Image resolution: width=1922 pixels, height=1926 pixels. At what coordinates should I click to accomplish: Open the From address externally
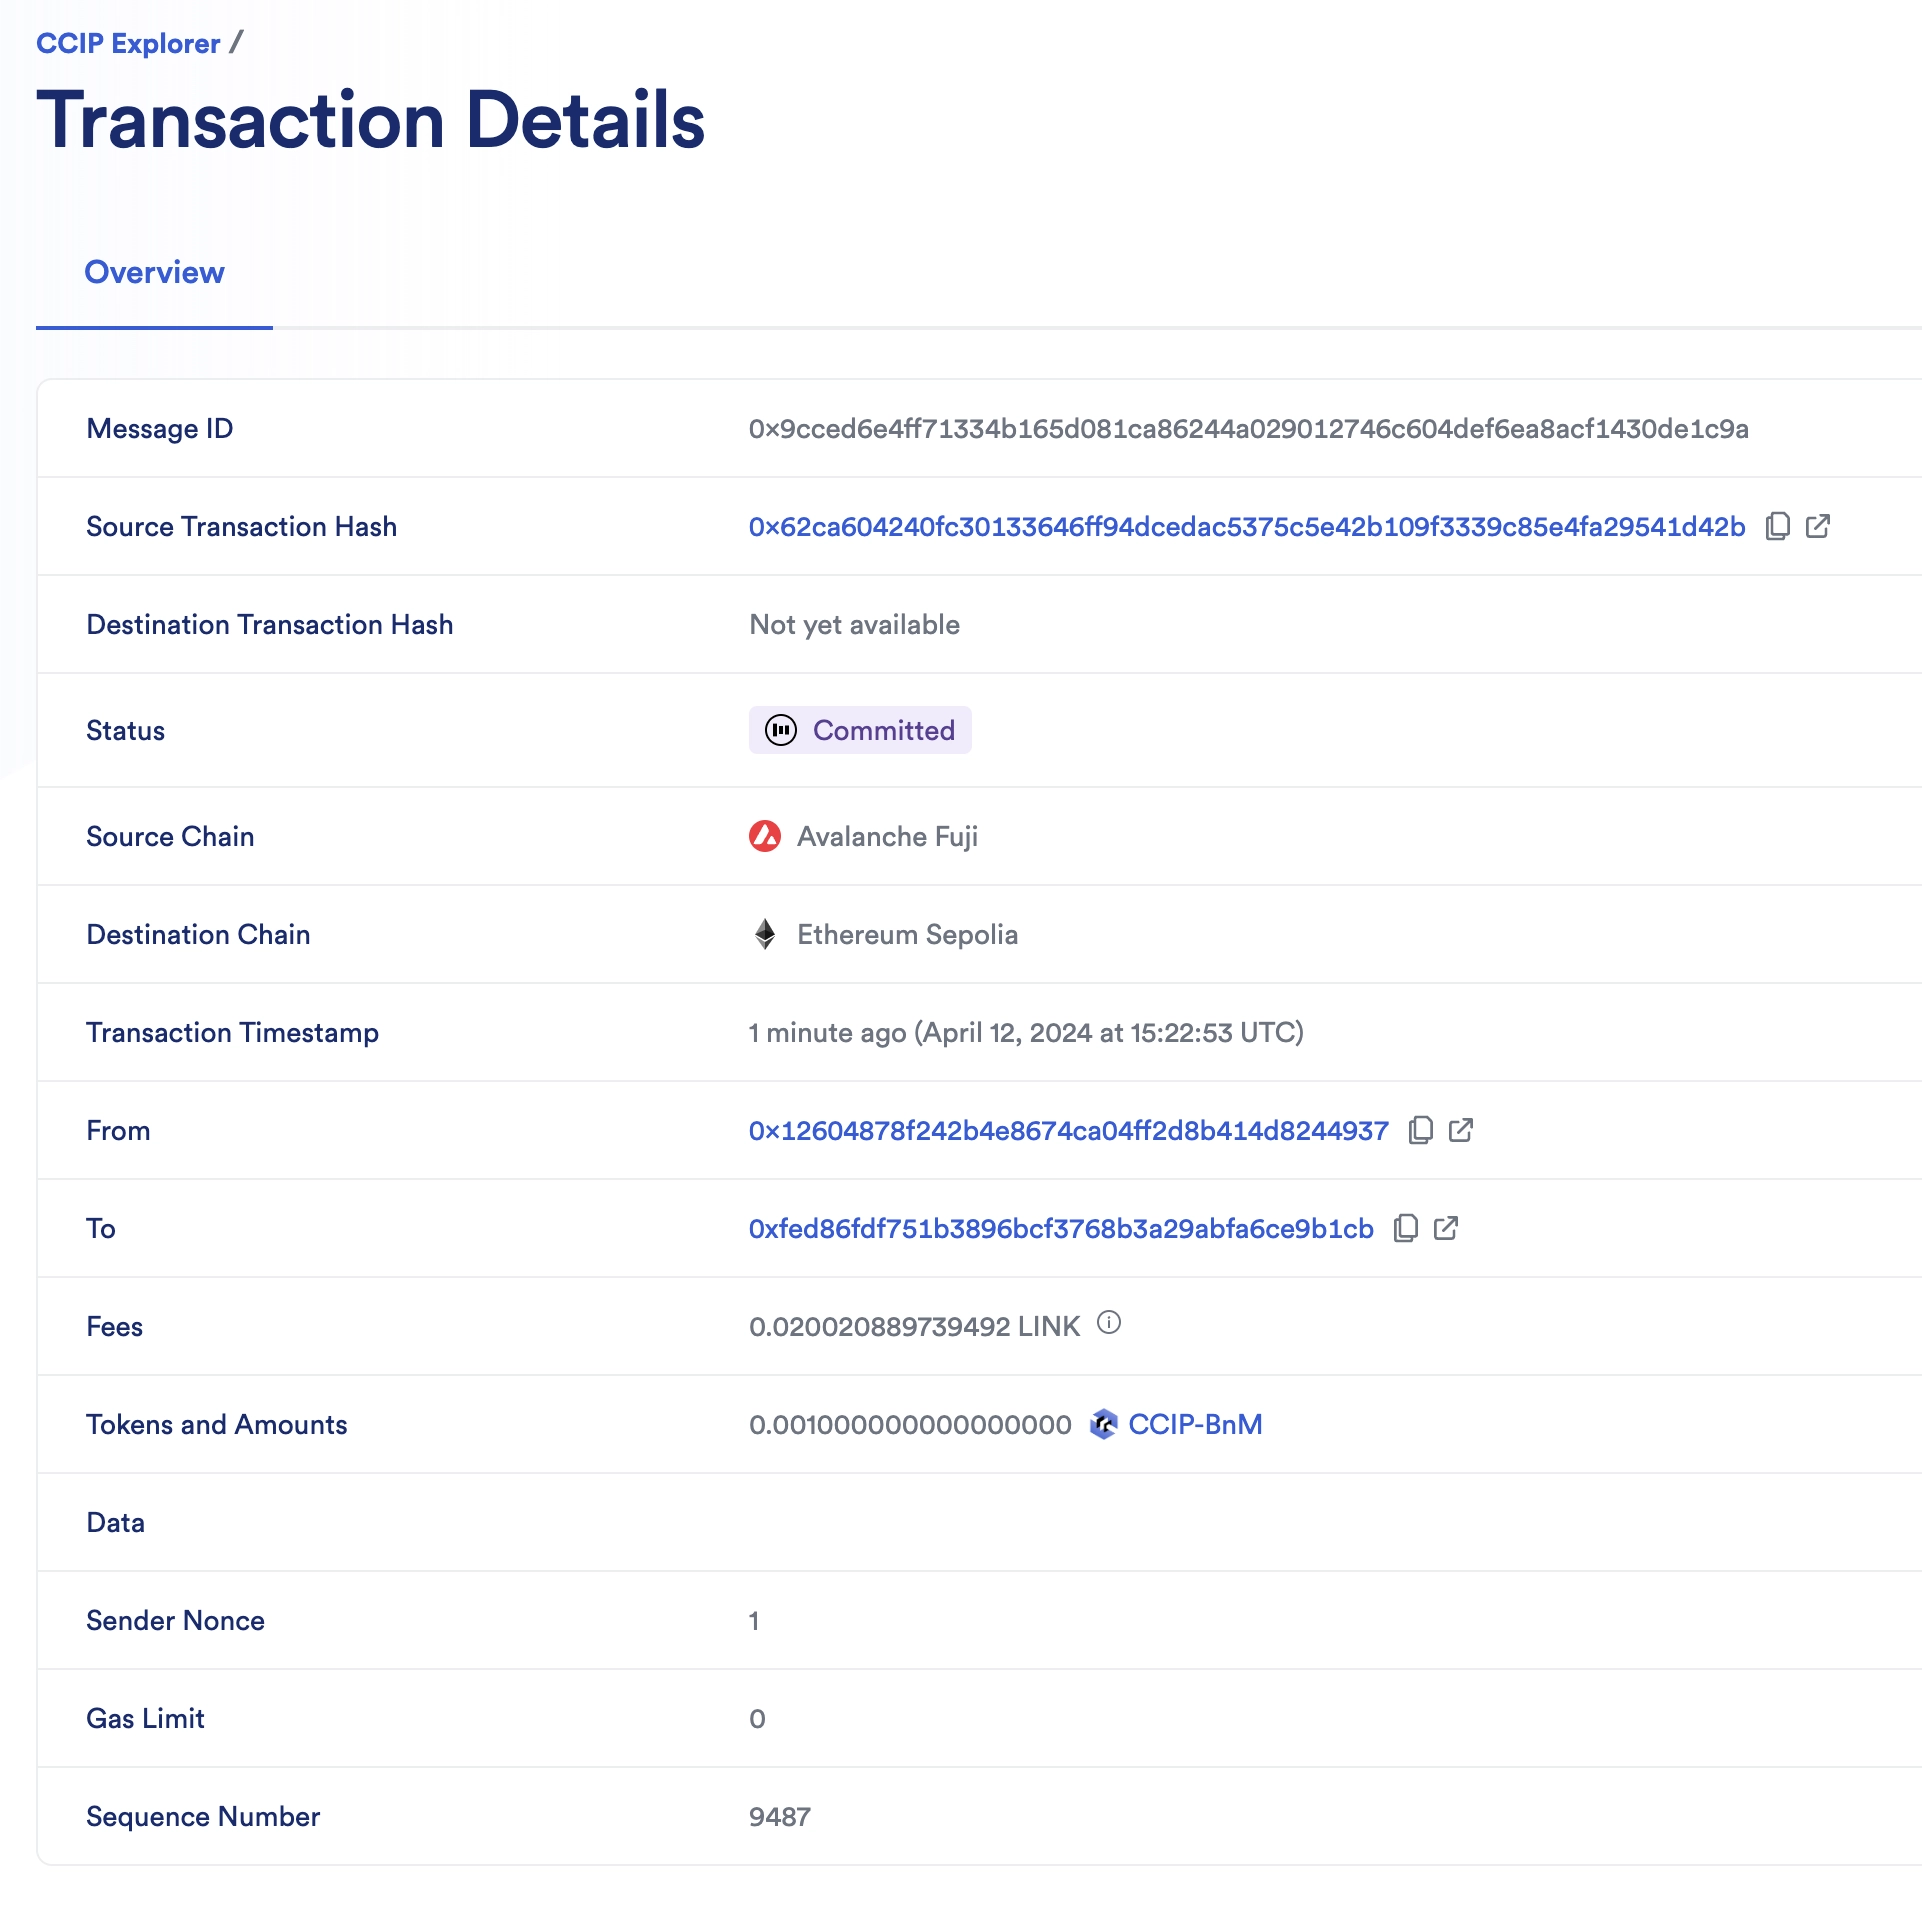coord(1461,1130)
